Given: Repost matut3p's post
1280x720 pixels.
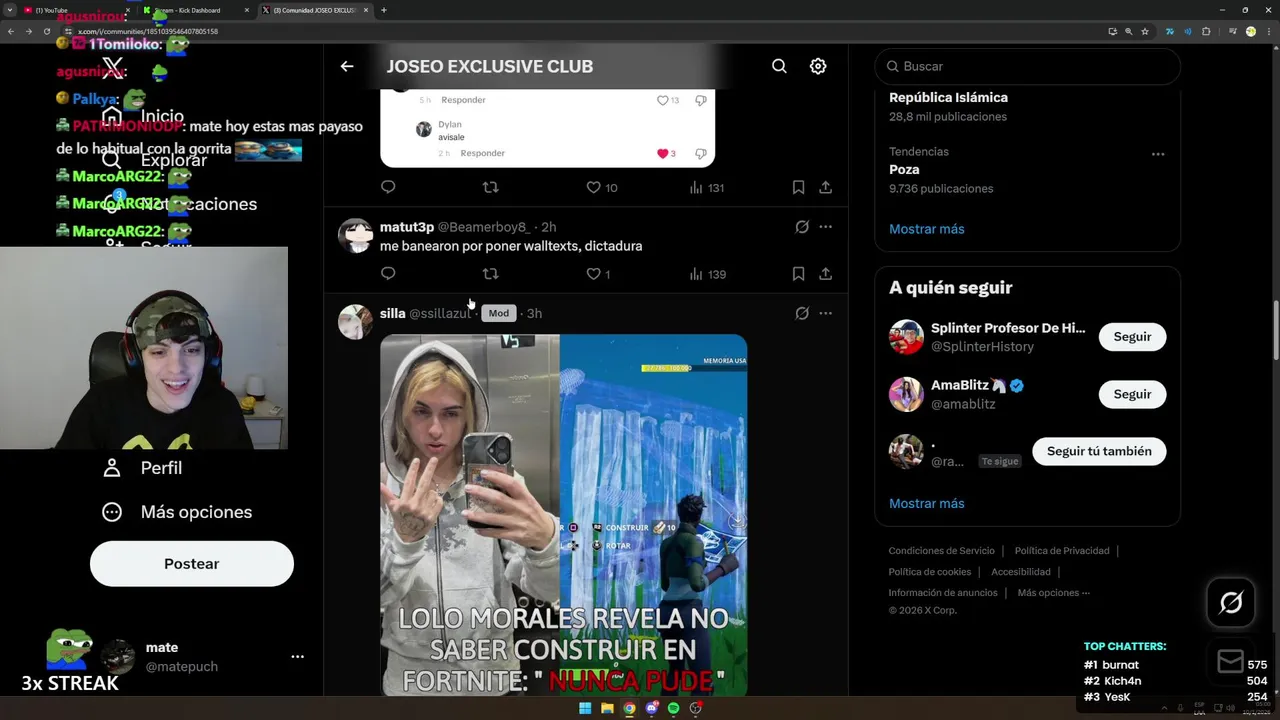Looking at the screenshot, I should [490, 274].
